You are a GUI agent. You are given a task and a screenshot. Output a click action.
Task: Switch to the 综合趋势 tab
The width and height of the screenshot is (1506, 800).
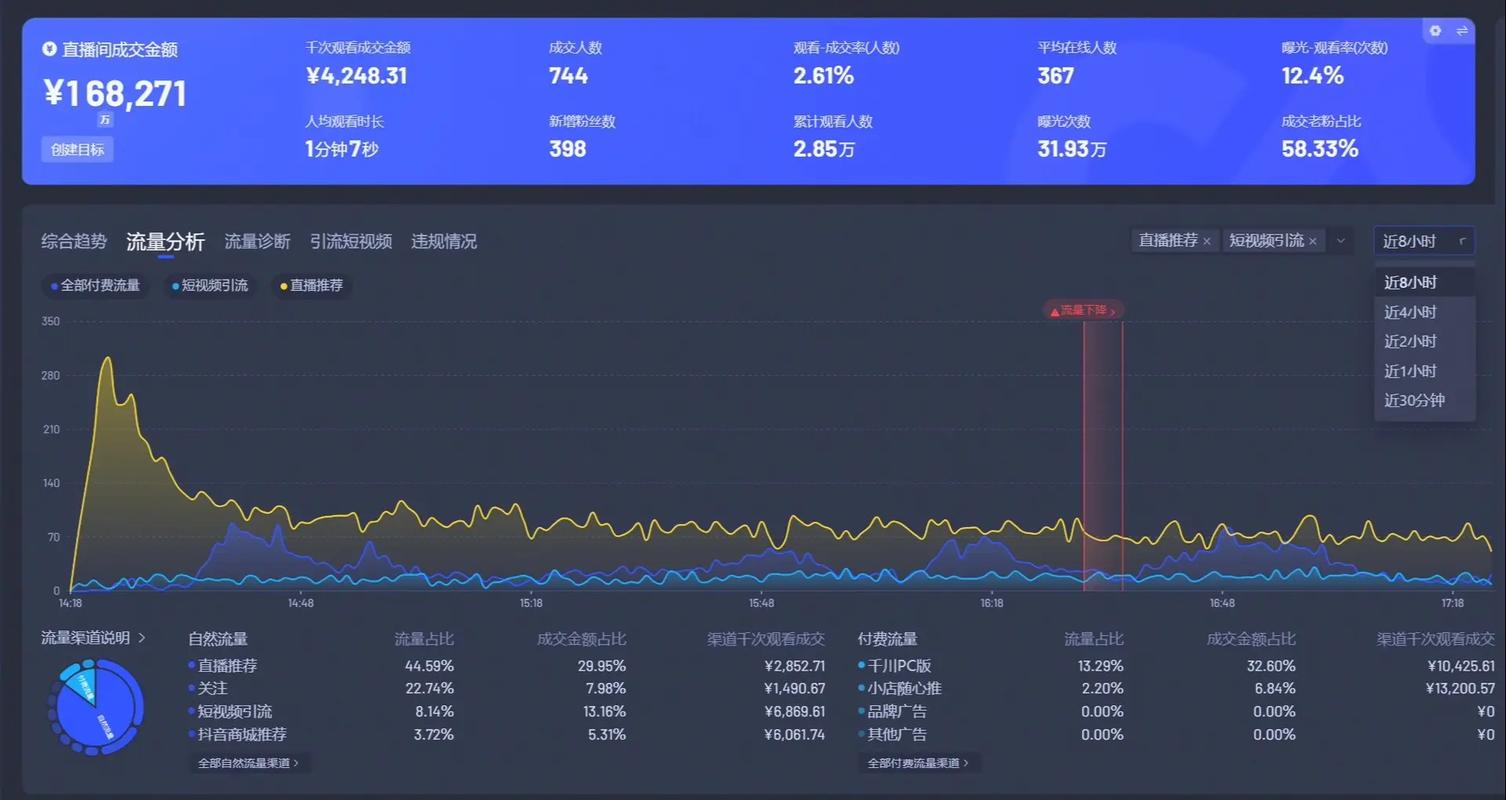(74, 241)
